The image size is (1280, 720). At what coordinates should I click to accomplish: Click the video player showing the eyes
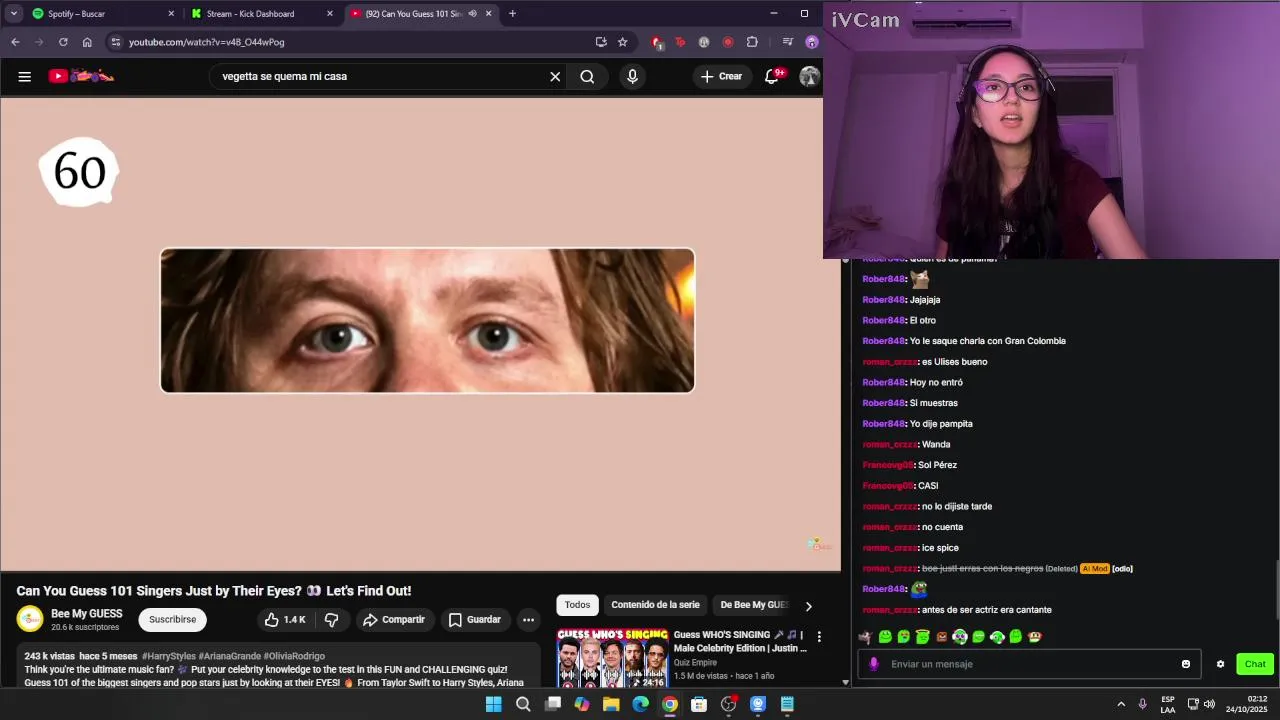(x=420, y=334)
